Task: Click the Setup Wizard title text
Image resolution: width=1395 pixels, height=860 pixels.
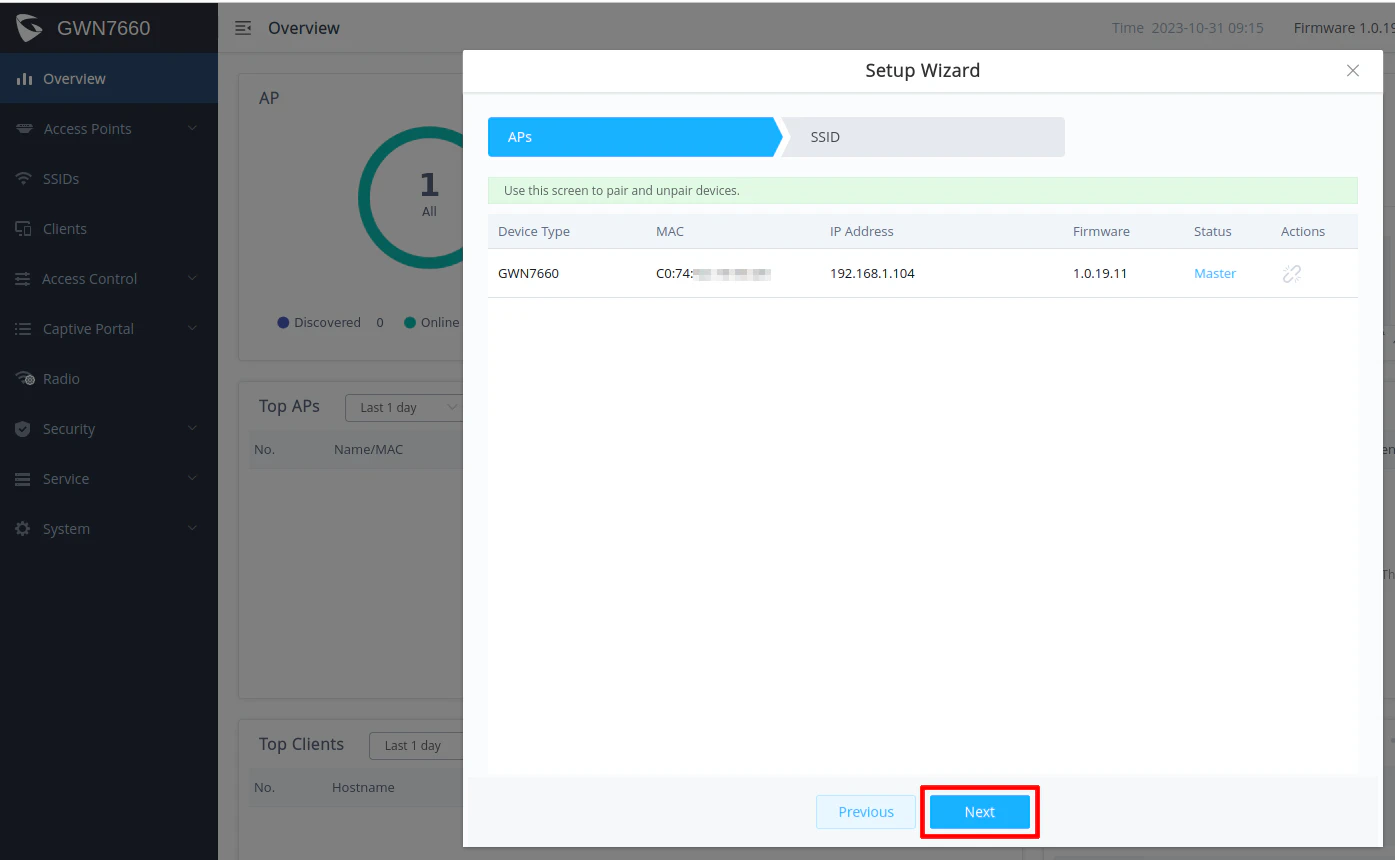Action: coord(922,71)
